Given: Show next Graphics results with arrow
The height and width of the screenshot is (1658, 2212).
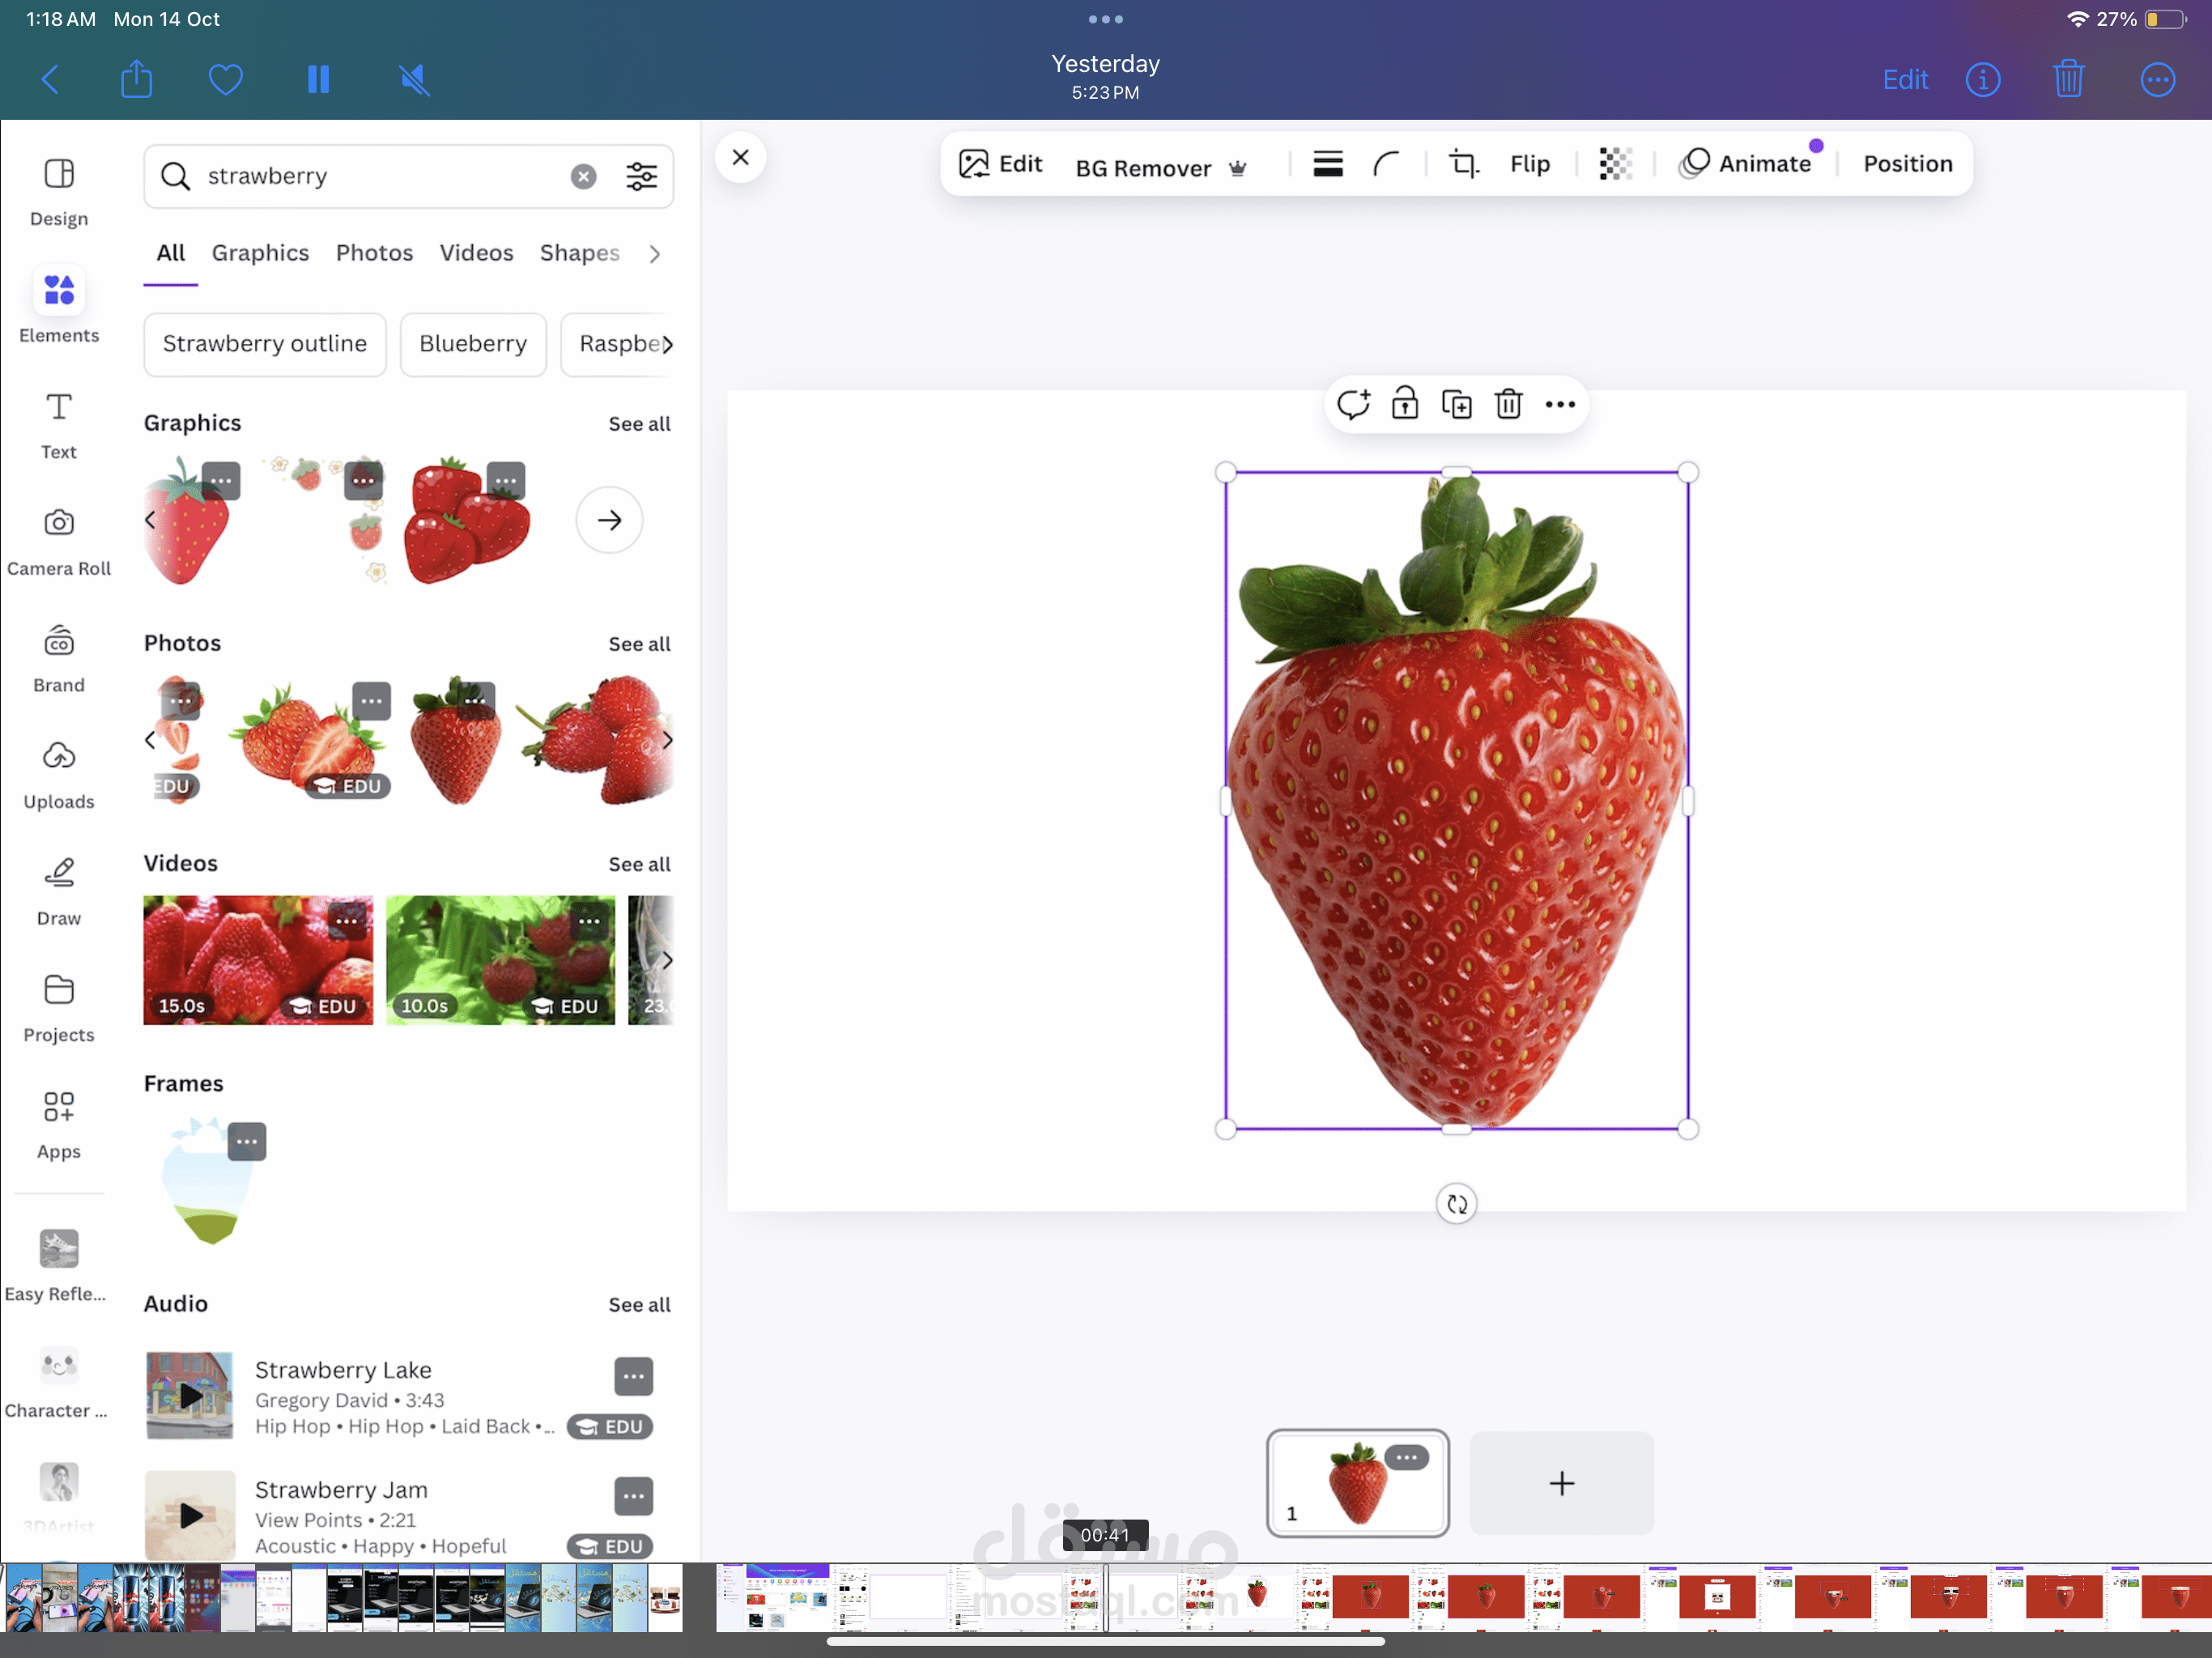Looking at the screenshot, I should (609, 520).
